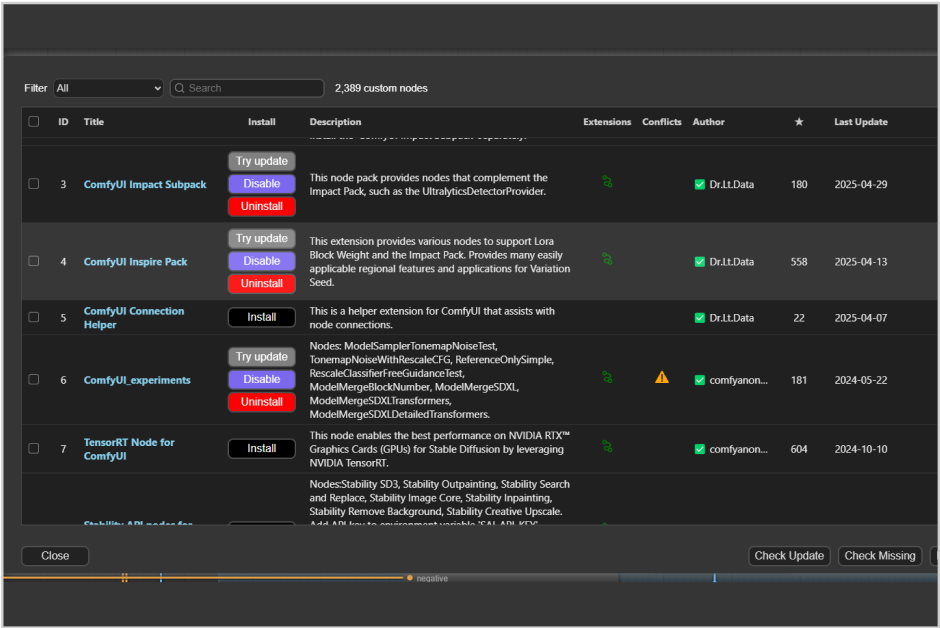Click star count 604 for TensorRT Node
Image resolution: width=940 pixels, height=628 pixels.
(799, 449)
